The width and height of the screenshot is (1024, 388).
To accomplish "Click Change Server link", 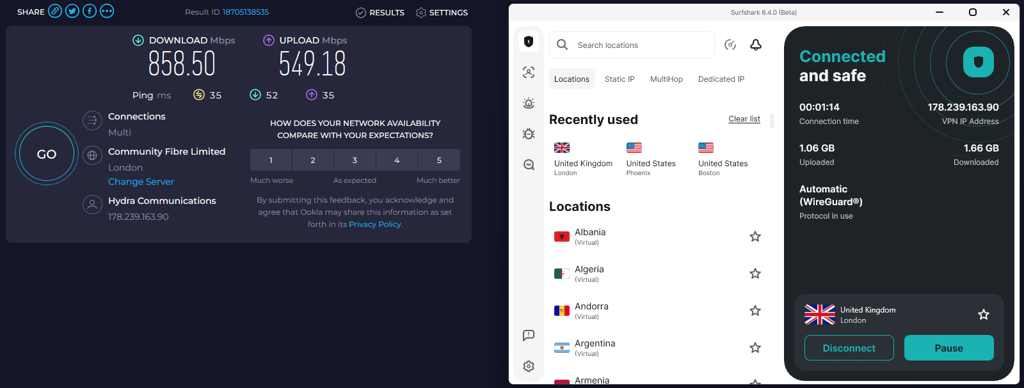I will (x=141, y=182).
